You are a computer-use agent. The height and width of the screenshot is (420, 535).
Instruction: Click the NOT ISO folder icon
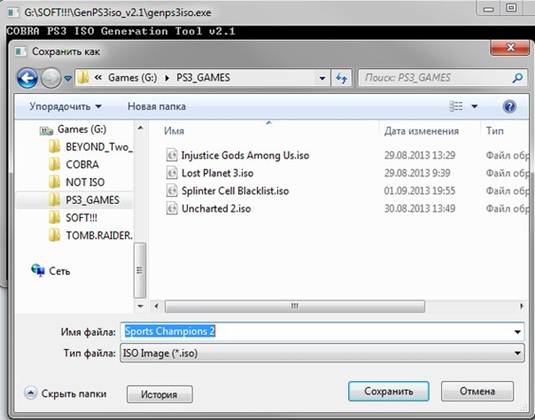pos(54,182)
